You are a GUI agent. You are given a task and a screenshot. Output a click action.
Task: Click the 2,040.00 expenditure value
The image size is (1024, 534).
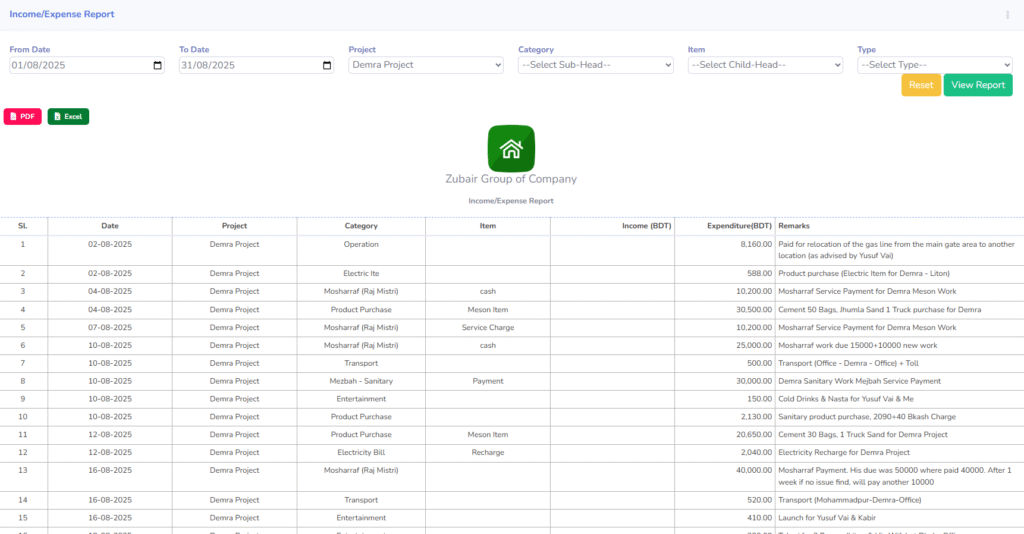tap(756, 452)
